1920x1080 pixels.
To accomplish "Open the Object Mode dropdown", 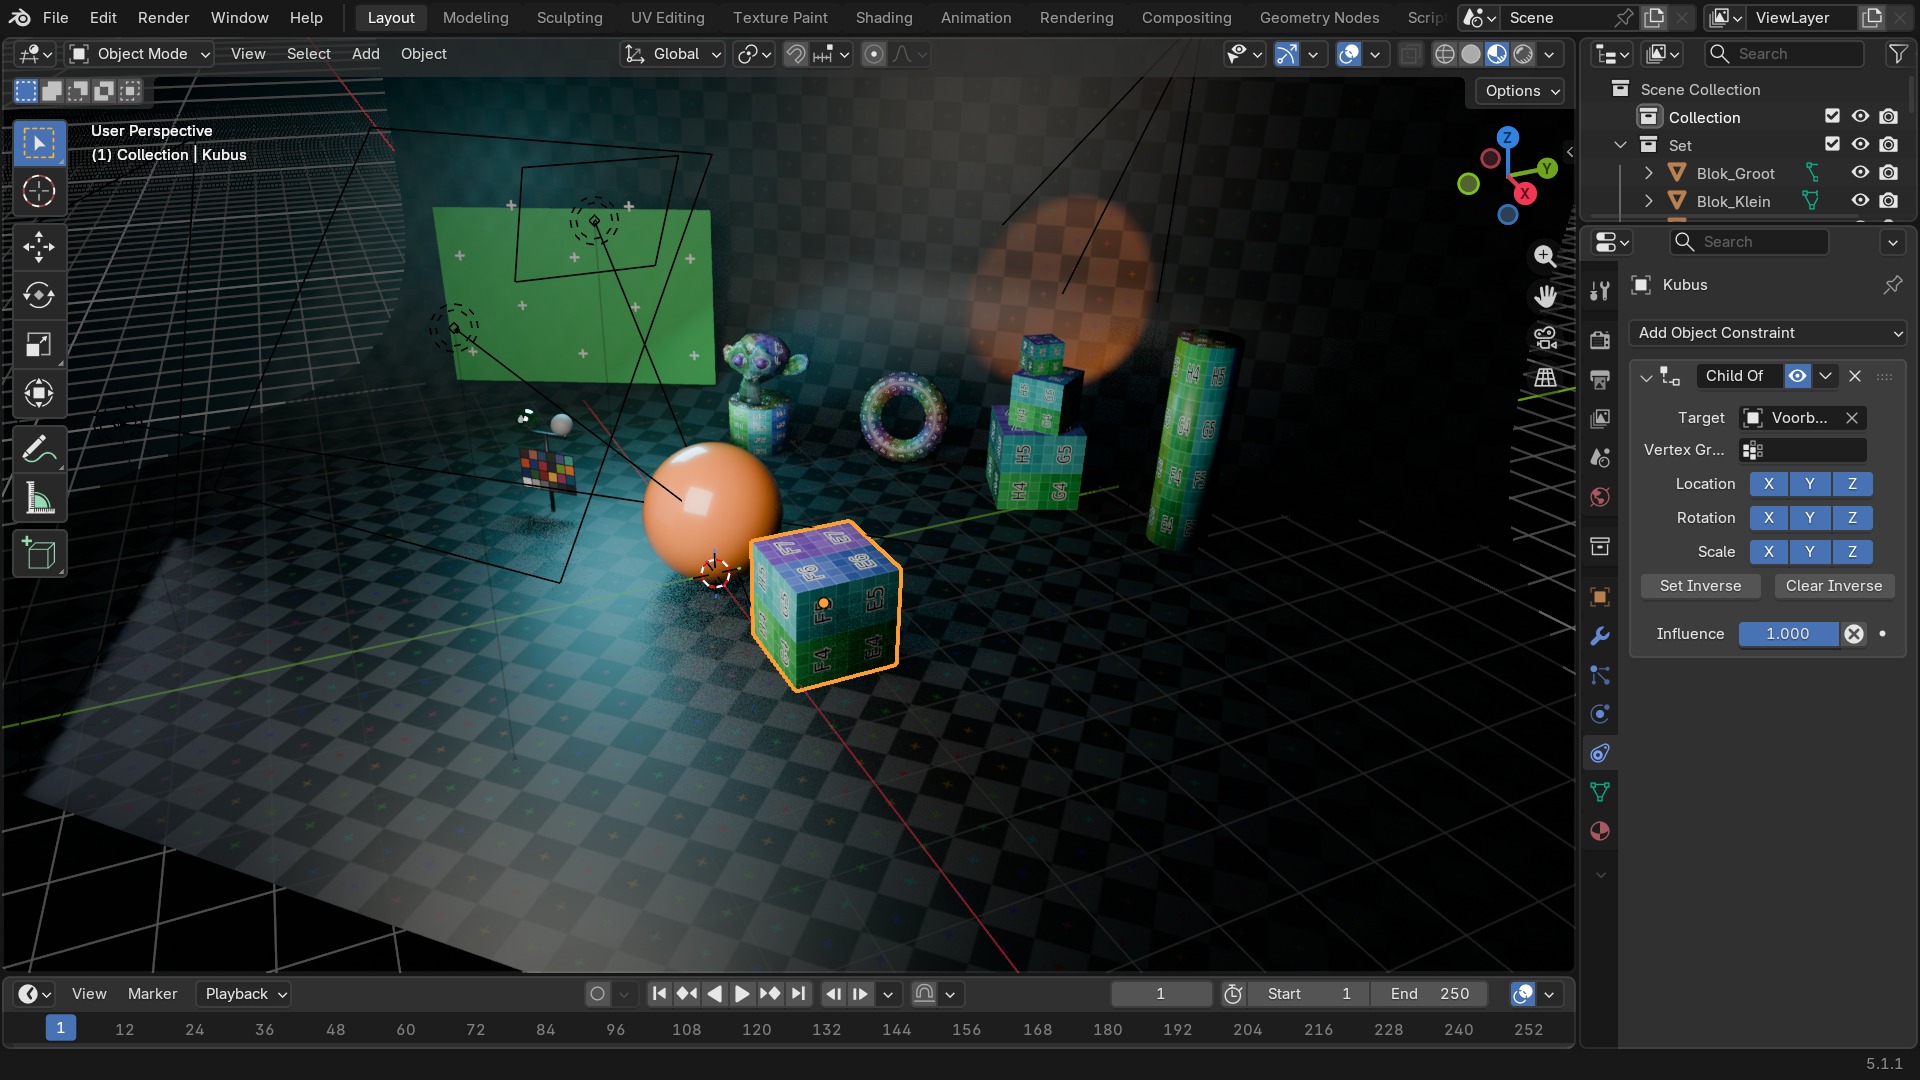I will pos(140,54).
